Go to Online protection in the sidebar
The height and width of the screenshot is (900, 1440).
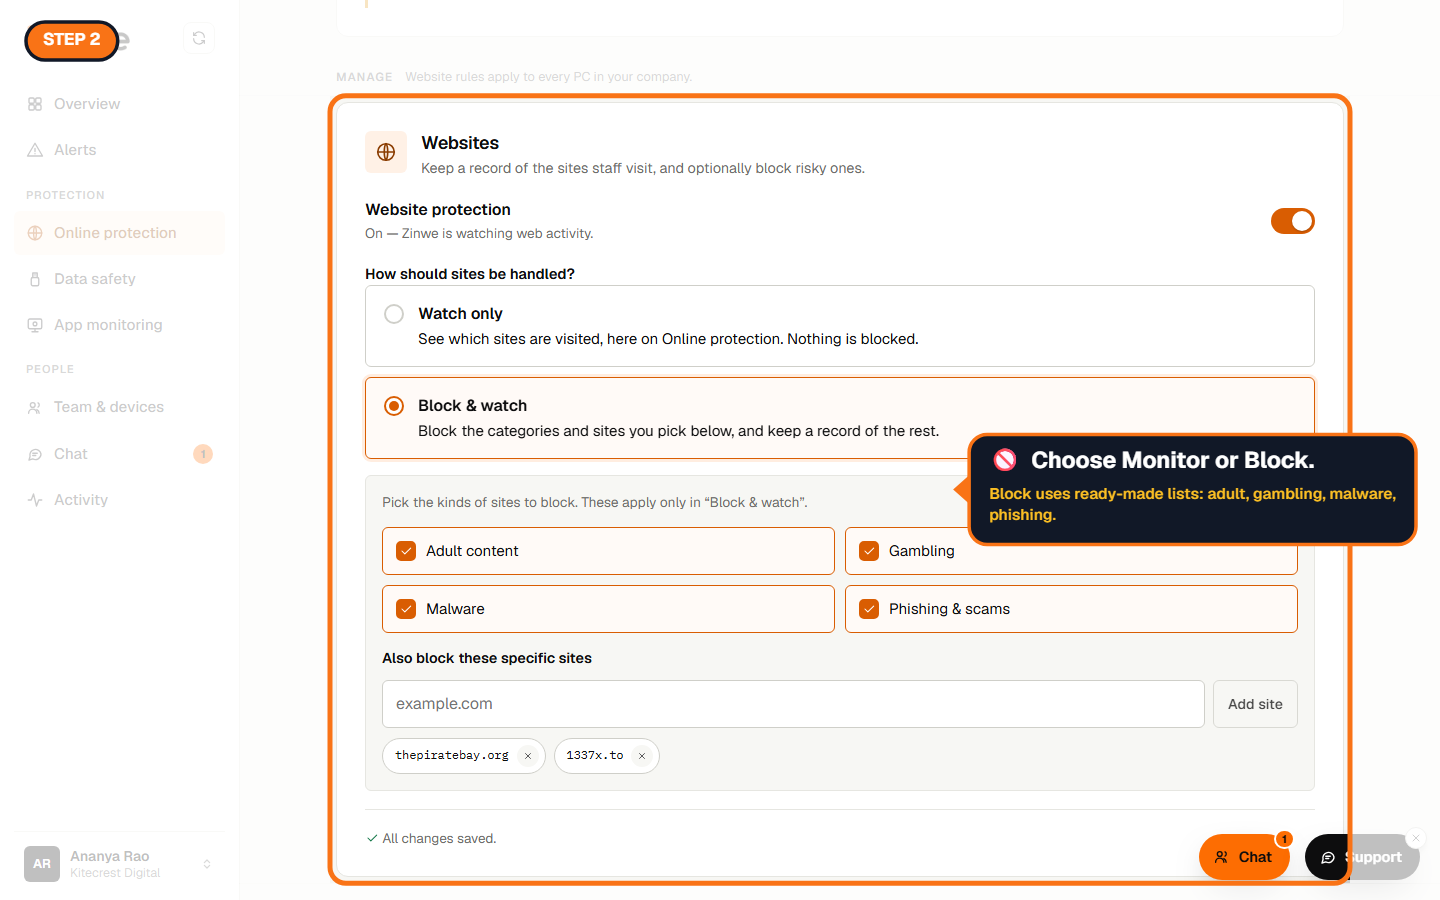pyautogui.click(x=120, y=233)
